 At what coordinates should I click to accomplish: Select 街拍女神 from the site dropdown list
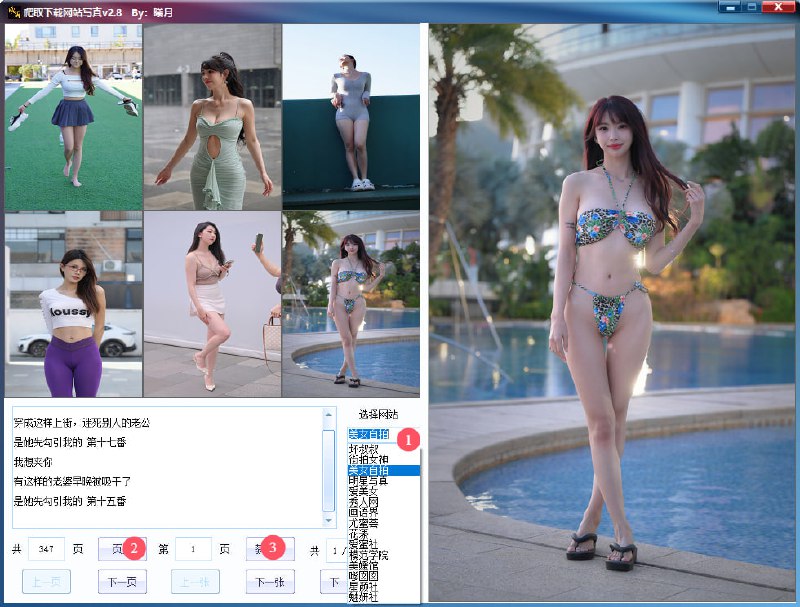[x=369, y=459]
